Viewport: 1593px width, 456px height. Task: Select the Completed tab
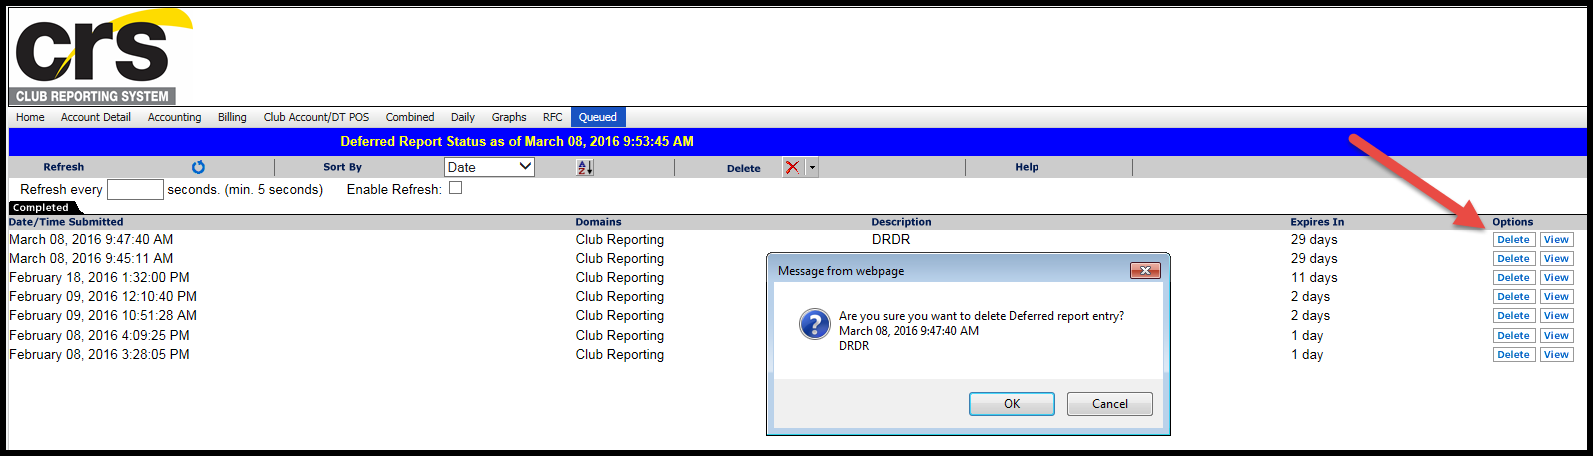click(x=41, y=208)
